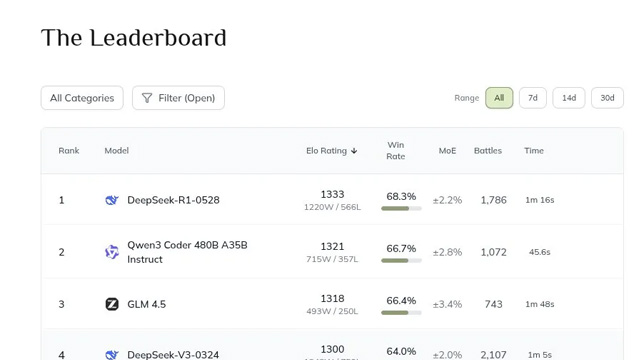Image resolution: width=640 pixels, height=360 pixels.
Task: Sort by Time column header
Action: click(x=534, y=151)
